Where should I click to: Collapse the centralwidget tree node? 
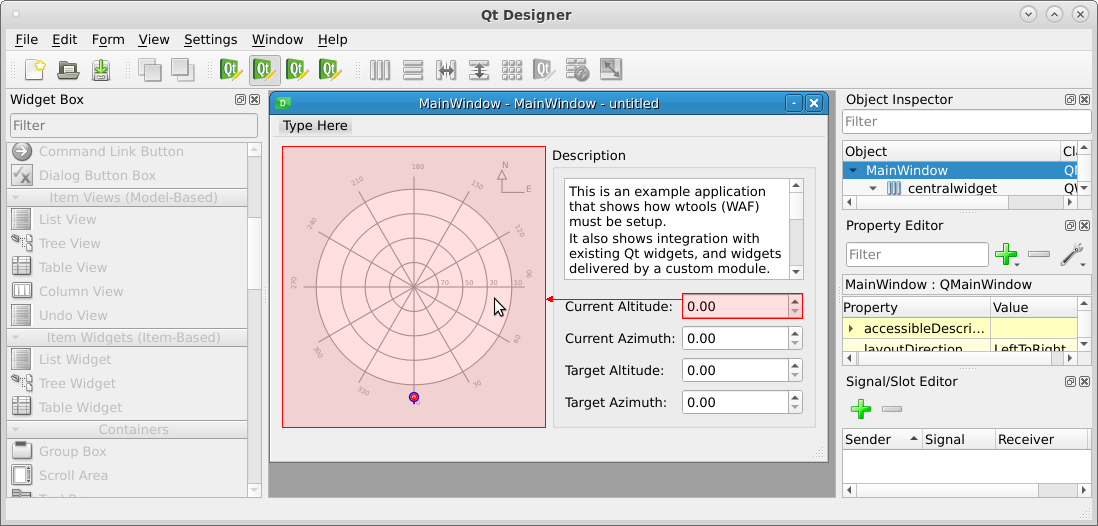point(873,189)
